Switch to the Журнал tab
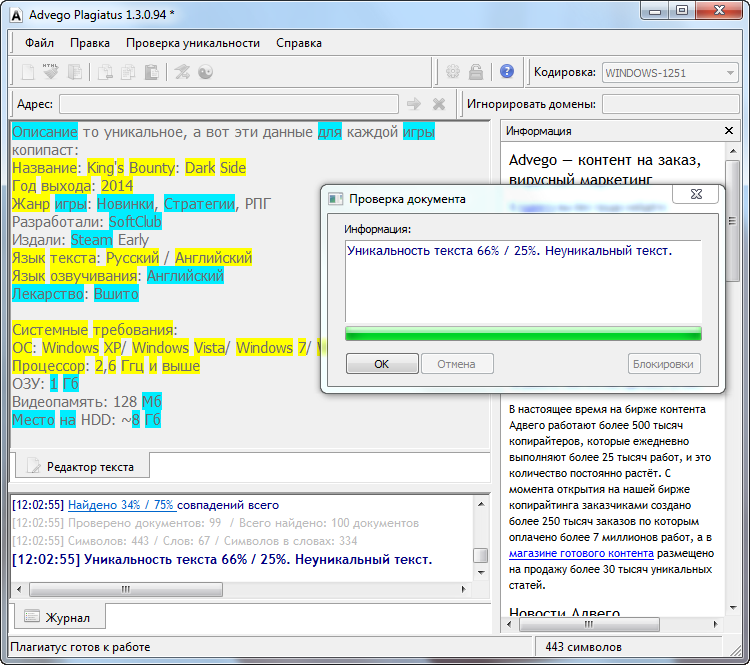Image resolution: width=750 pixels, height=665 pixels. click(59, 617)
